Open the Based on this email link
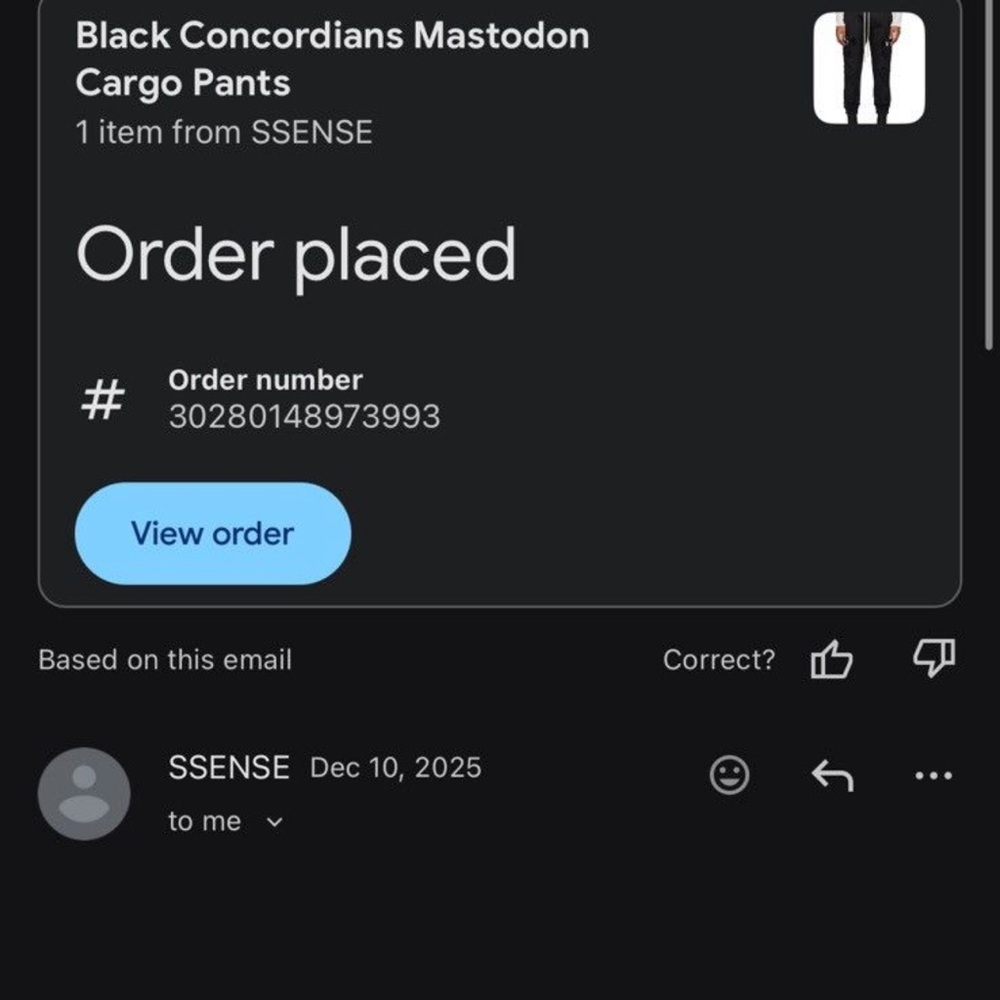The image size is (1000, 1000). (165, 659)
